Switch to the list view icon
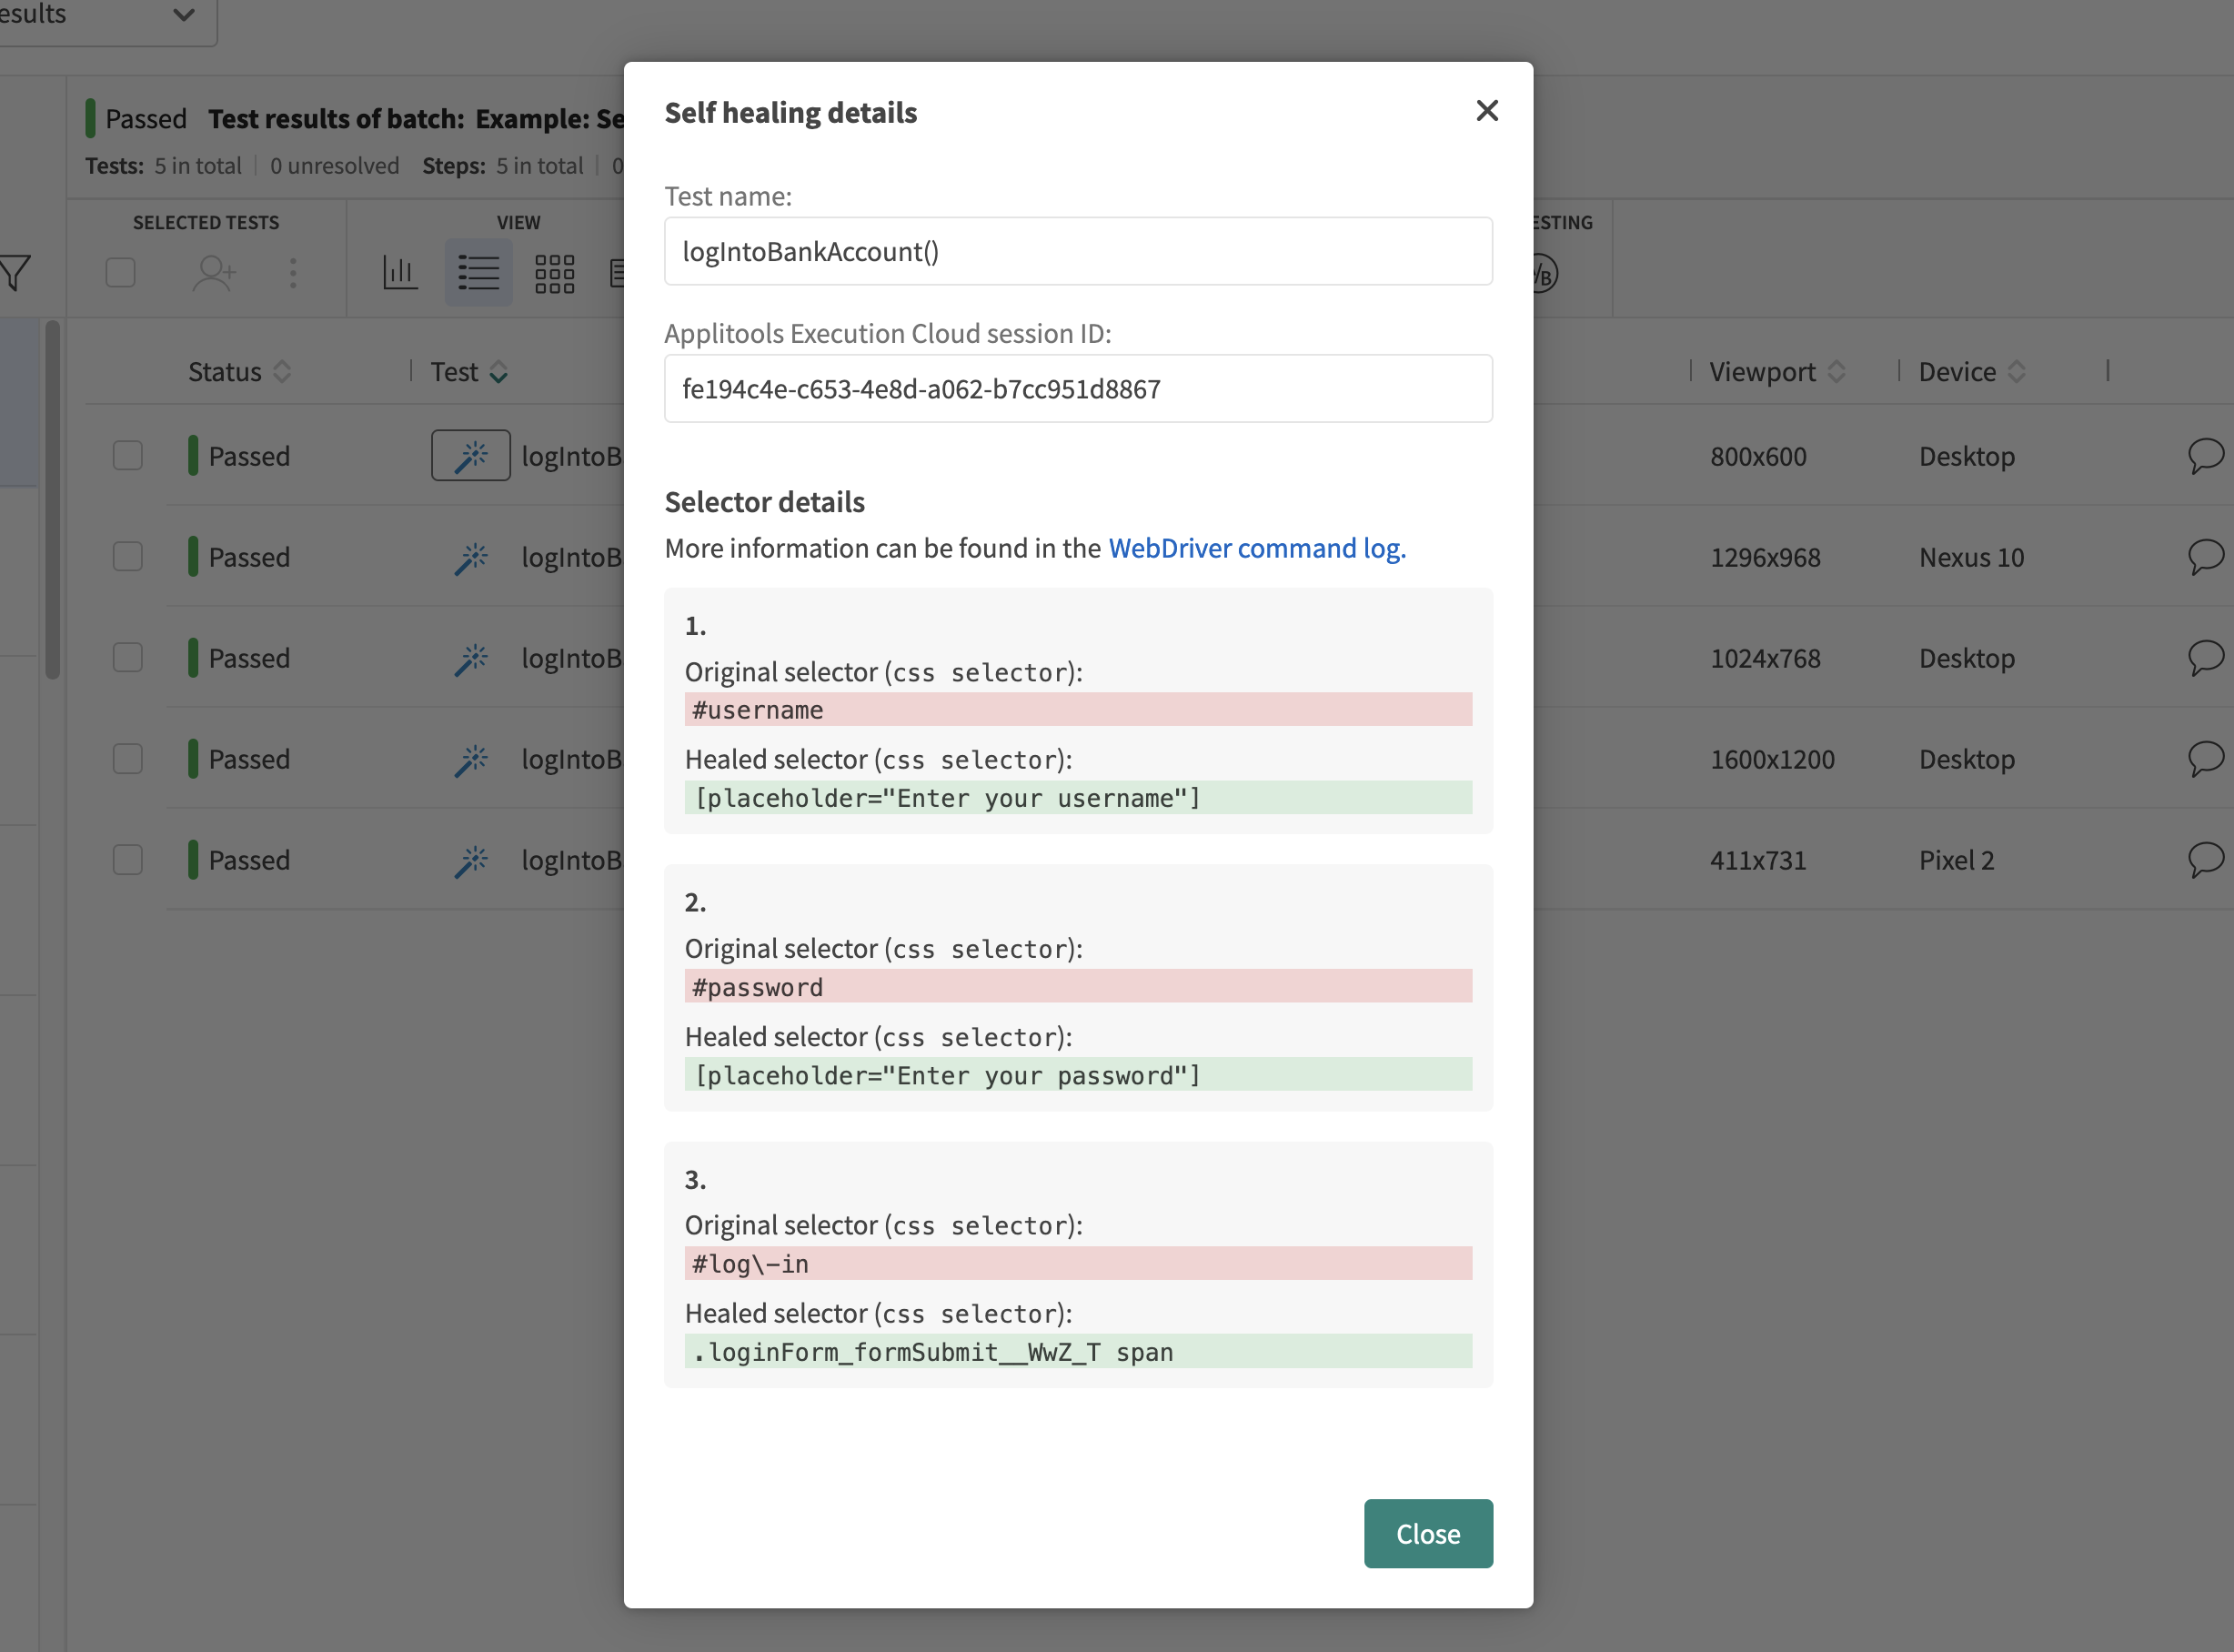The image size is (2234, 1652). click(478, 272)
